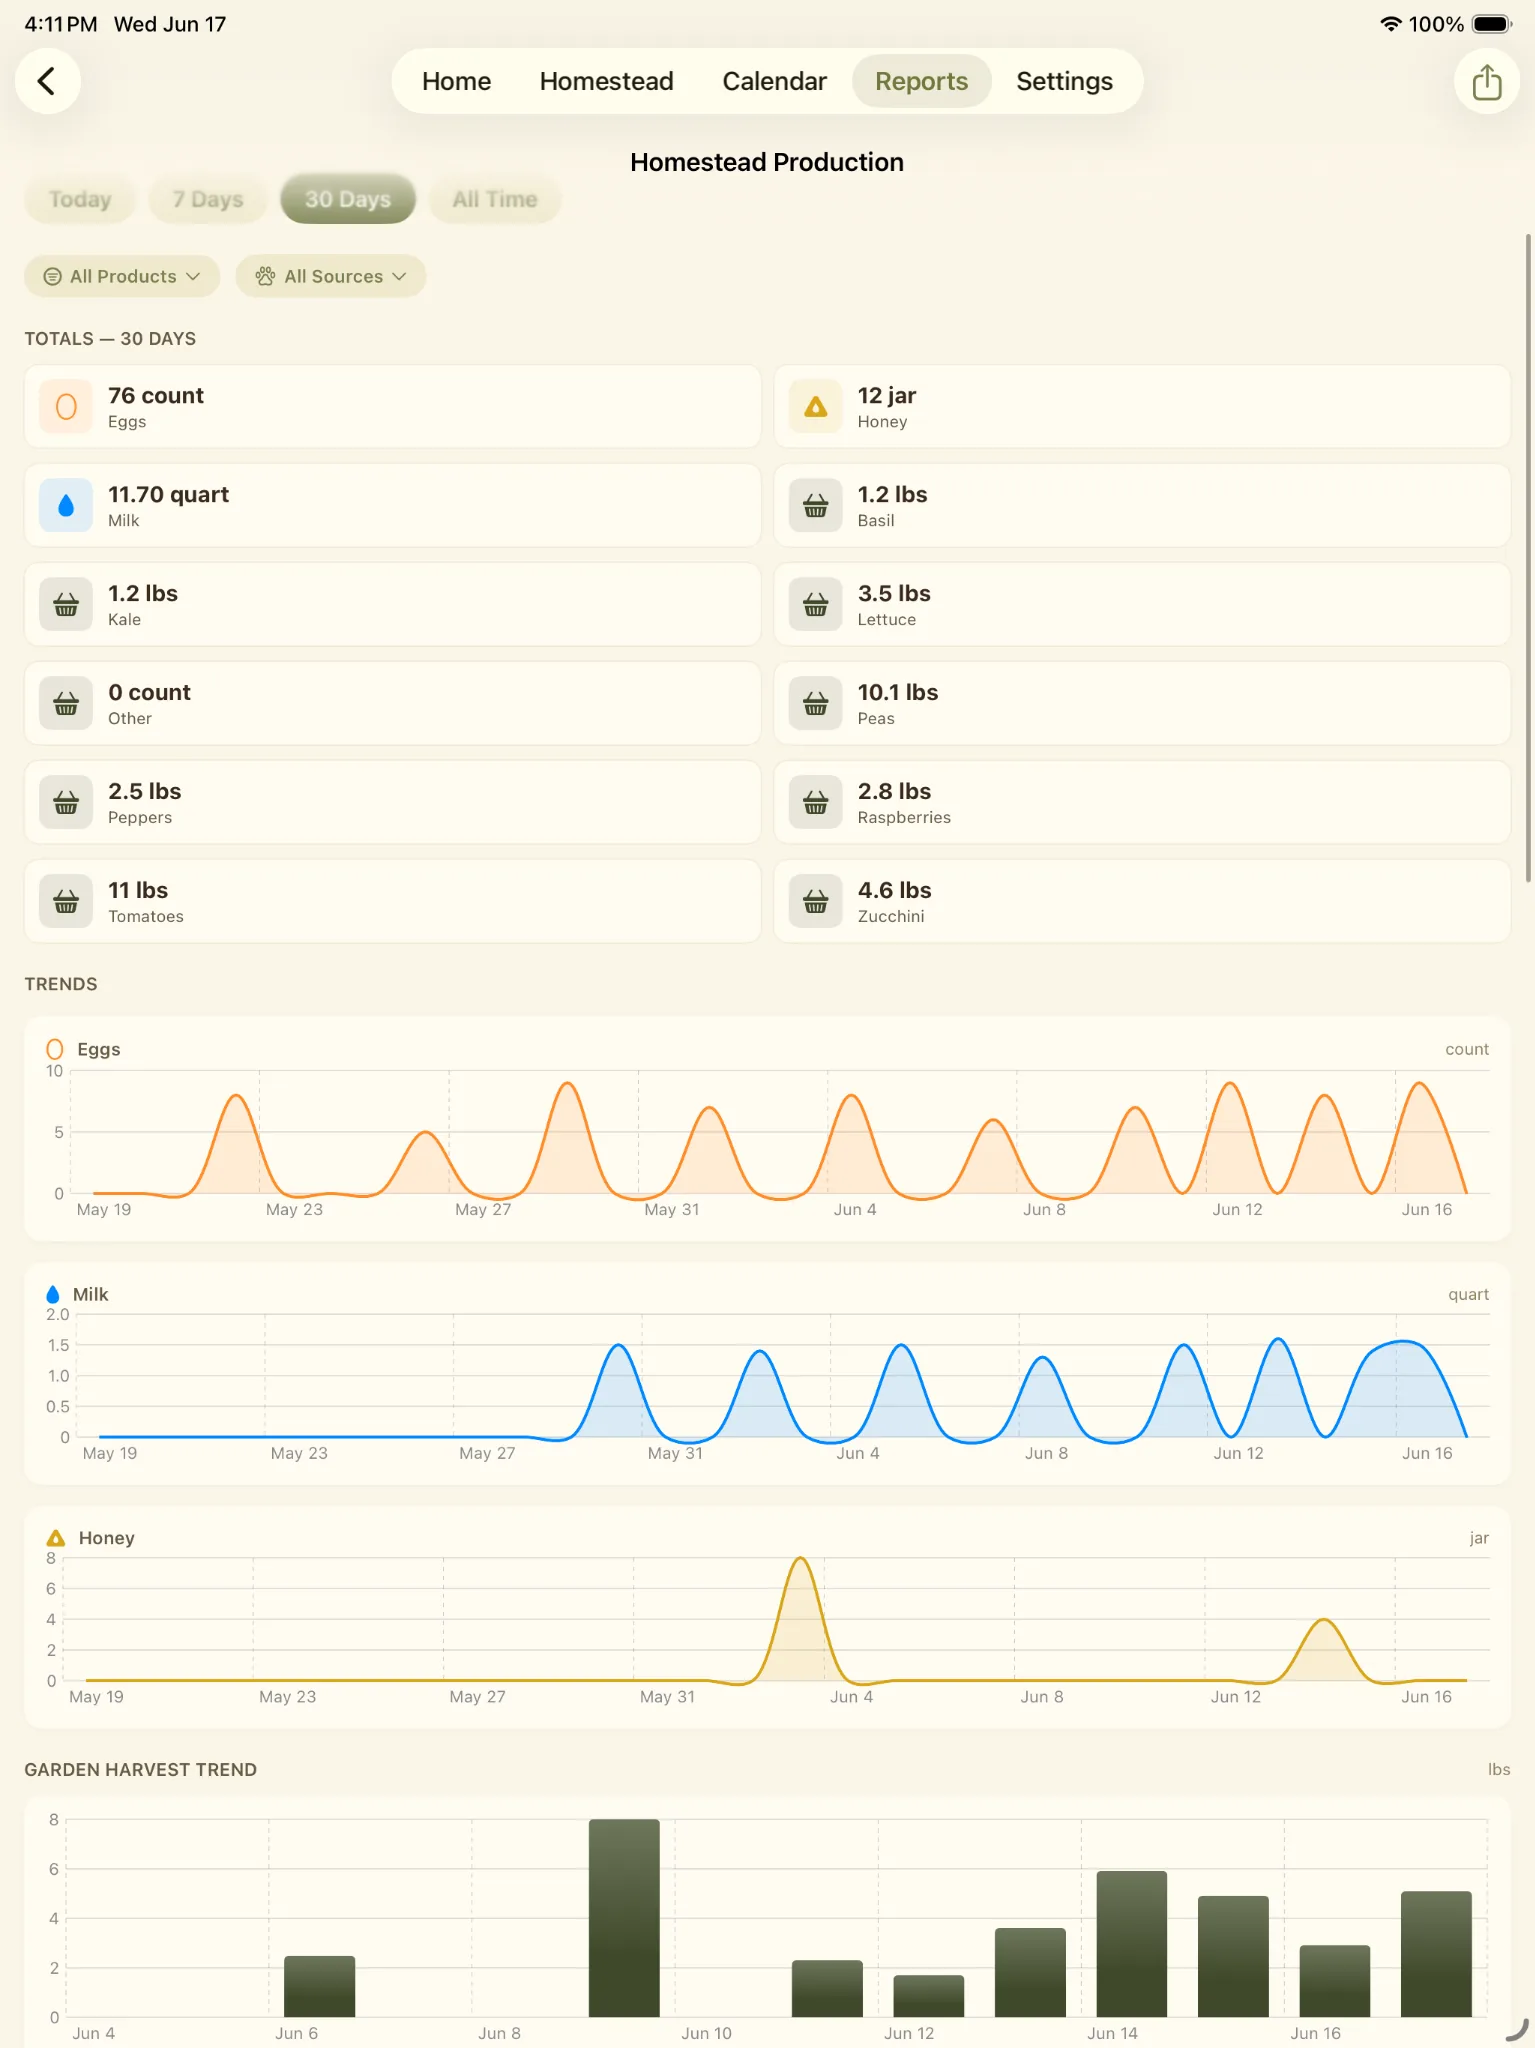The height and width of the screenshot is (2048, 1535).
Task: Open the Settings tab
Action: 1064,81
